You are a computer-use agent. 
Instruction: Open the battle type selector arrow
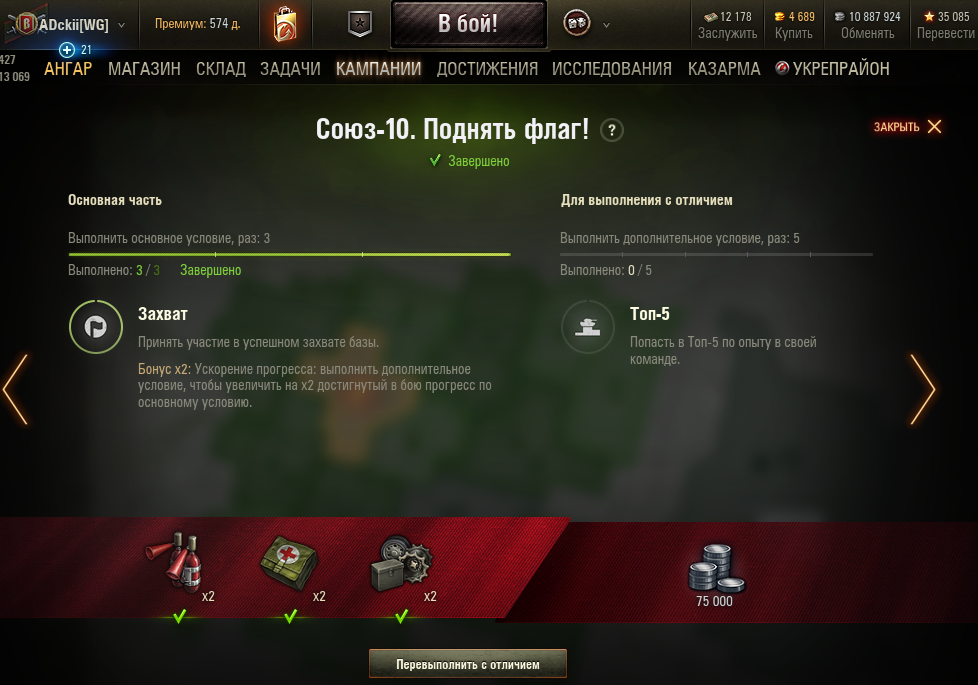coord(606,26)
